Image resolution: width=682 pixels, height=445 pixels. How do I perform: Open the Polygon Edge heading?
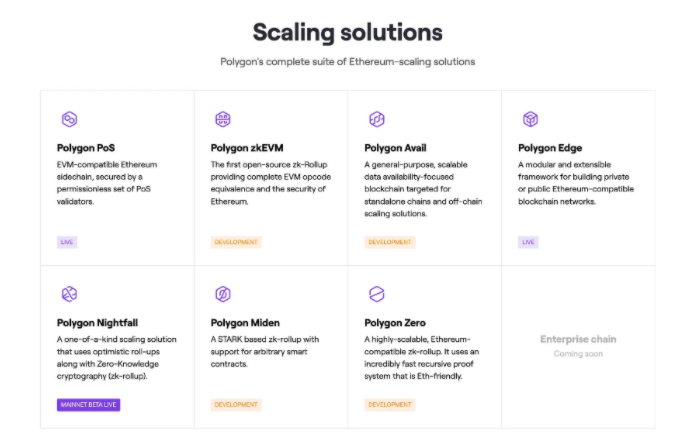tap(550, 148)
